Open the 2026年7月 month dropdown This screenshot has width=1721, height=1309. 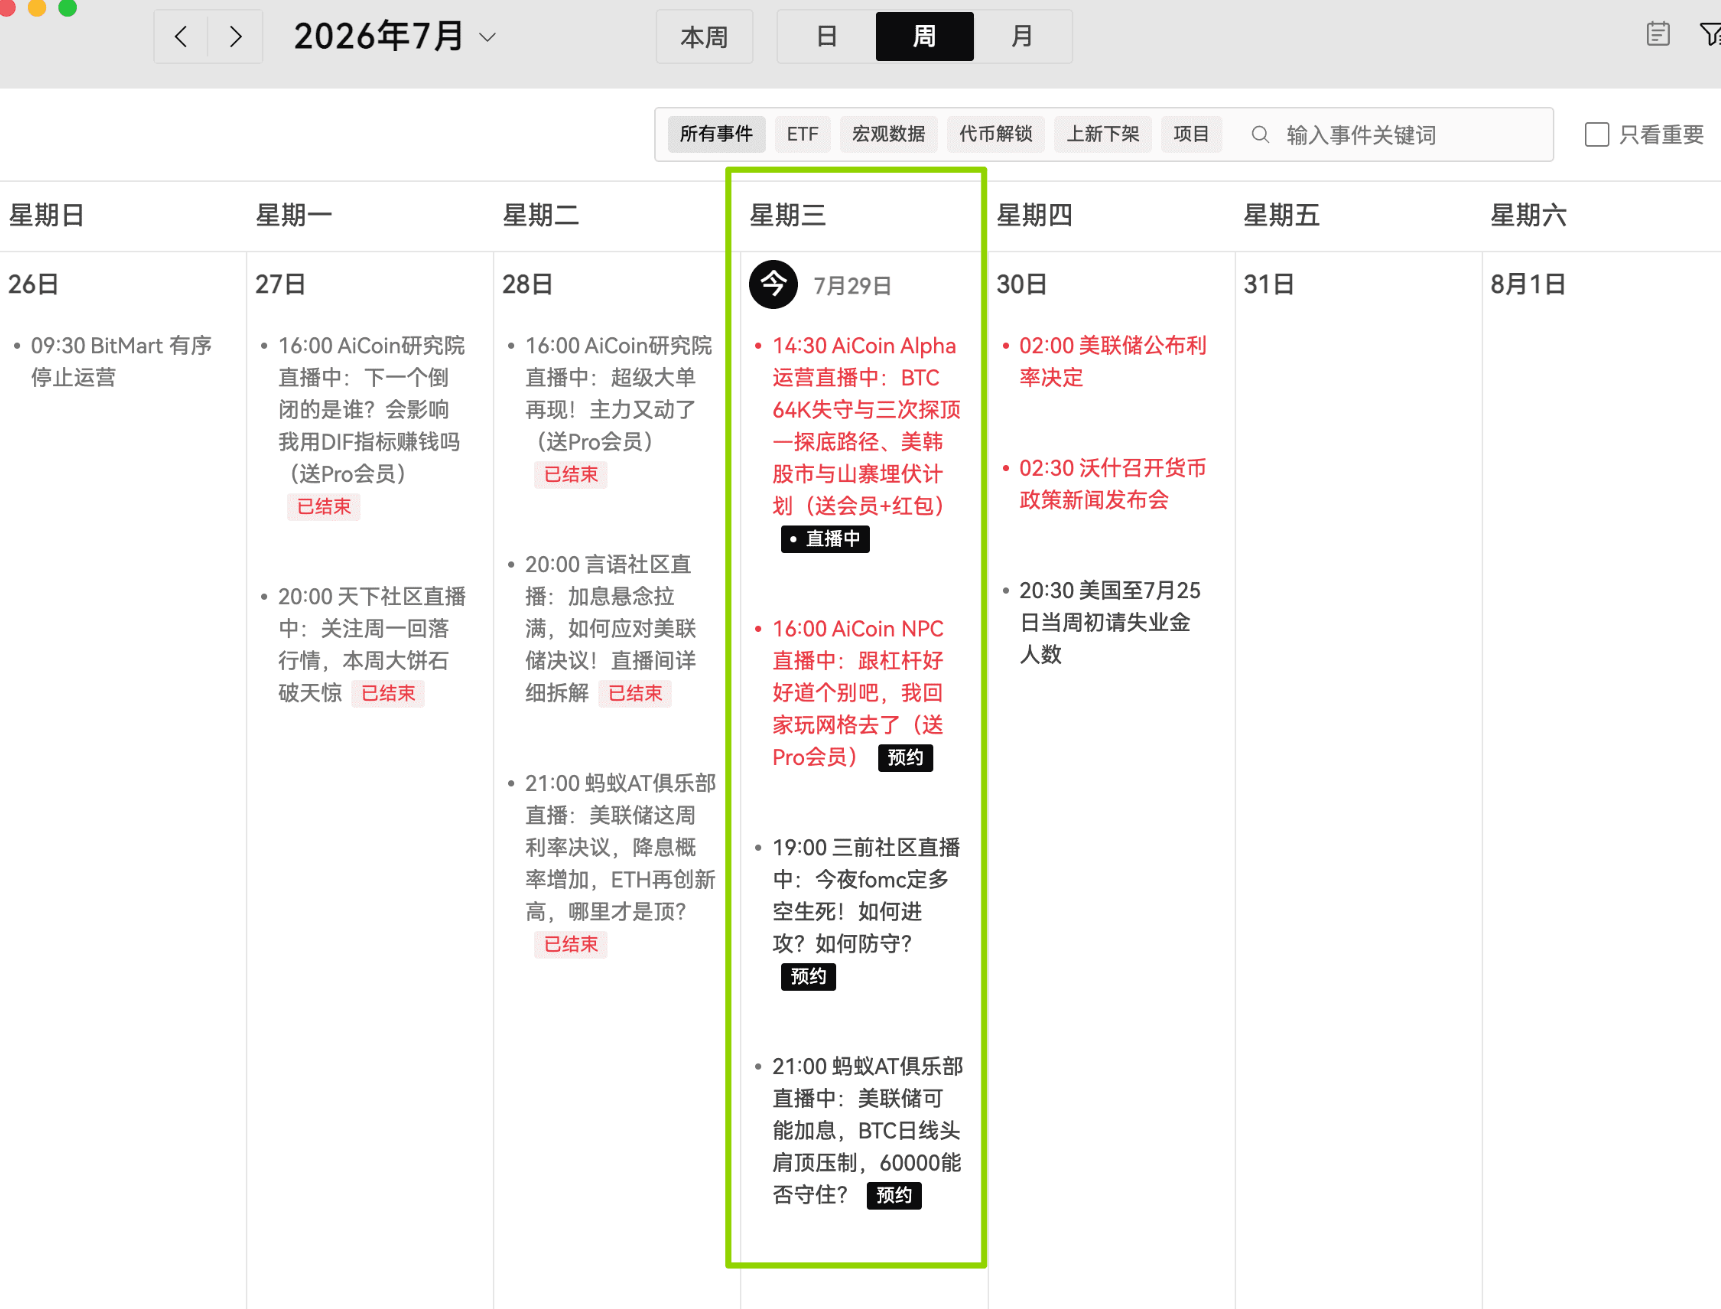[395, 37]
